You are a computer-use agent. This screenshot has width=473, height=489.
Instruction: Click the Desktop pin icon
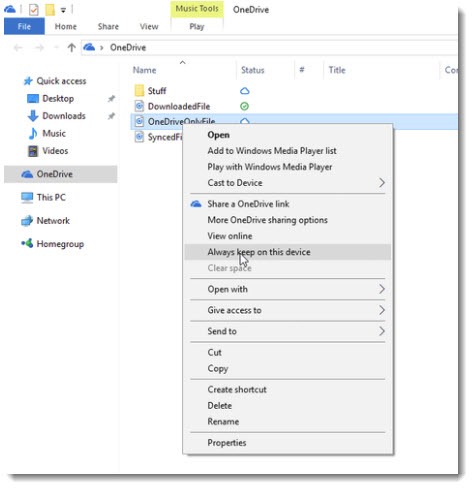(111, 99)
